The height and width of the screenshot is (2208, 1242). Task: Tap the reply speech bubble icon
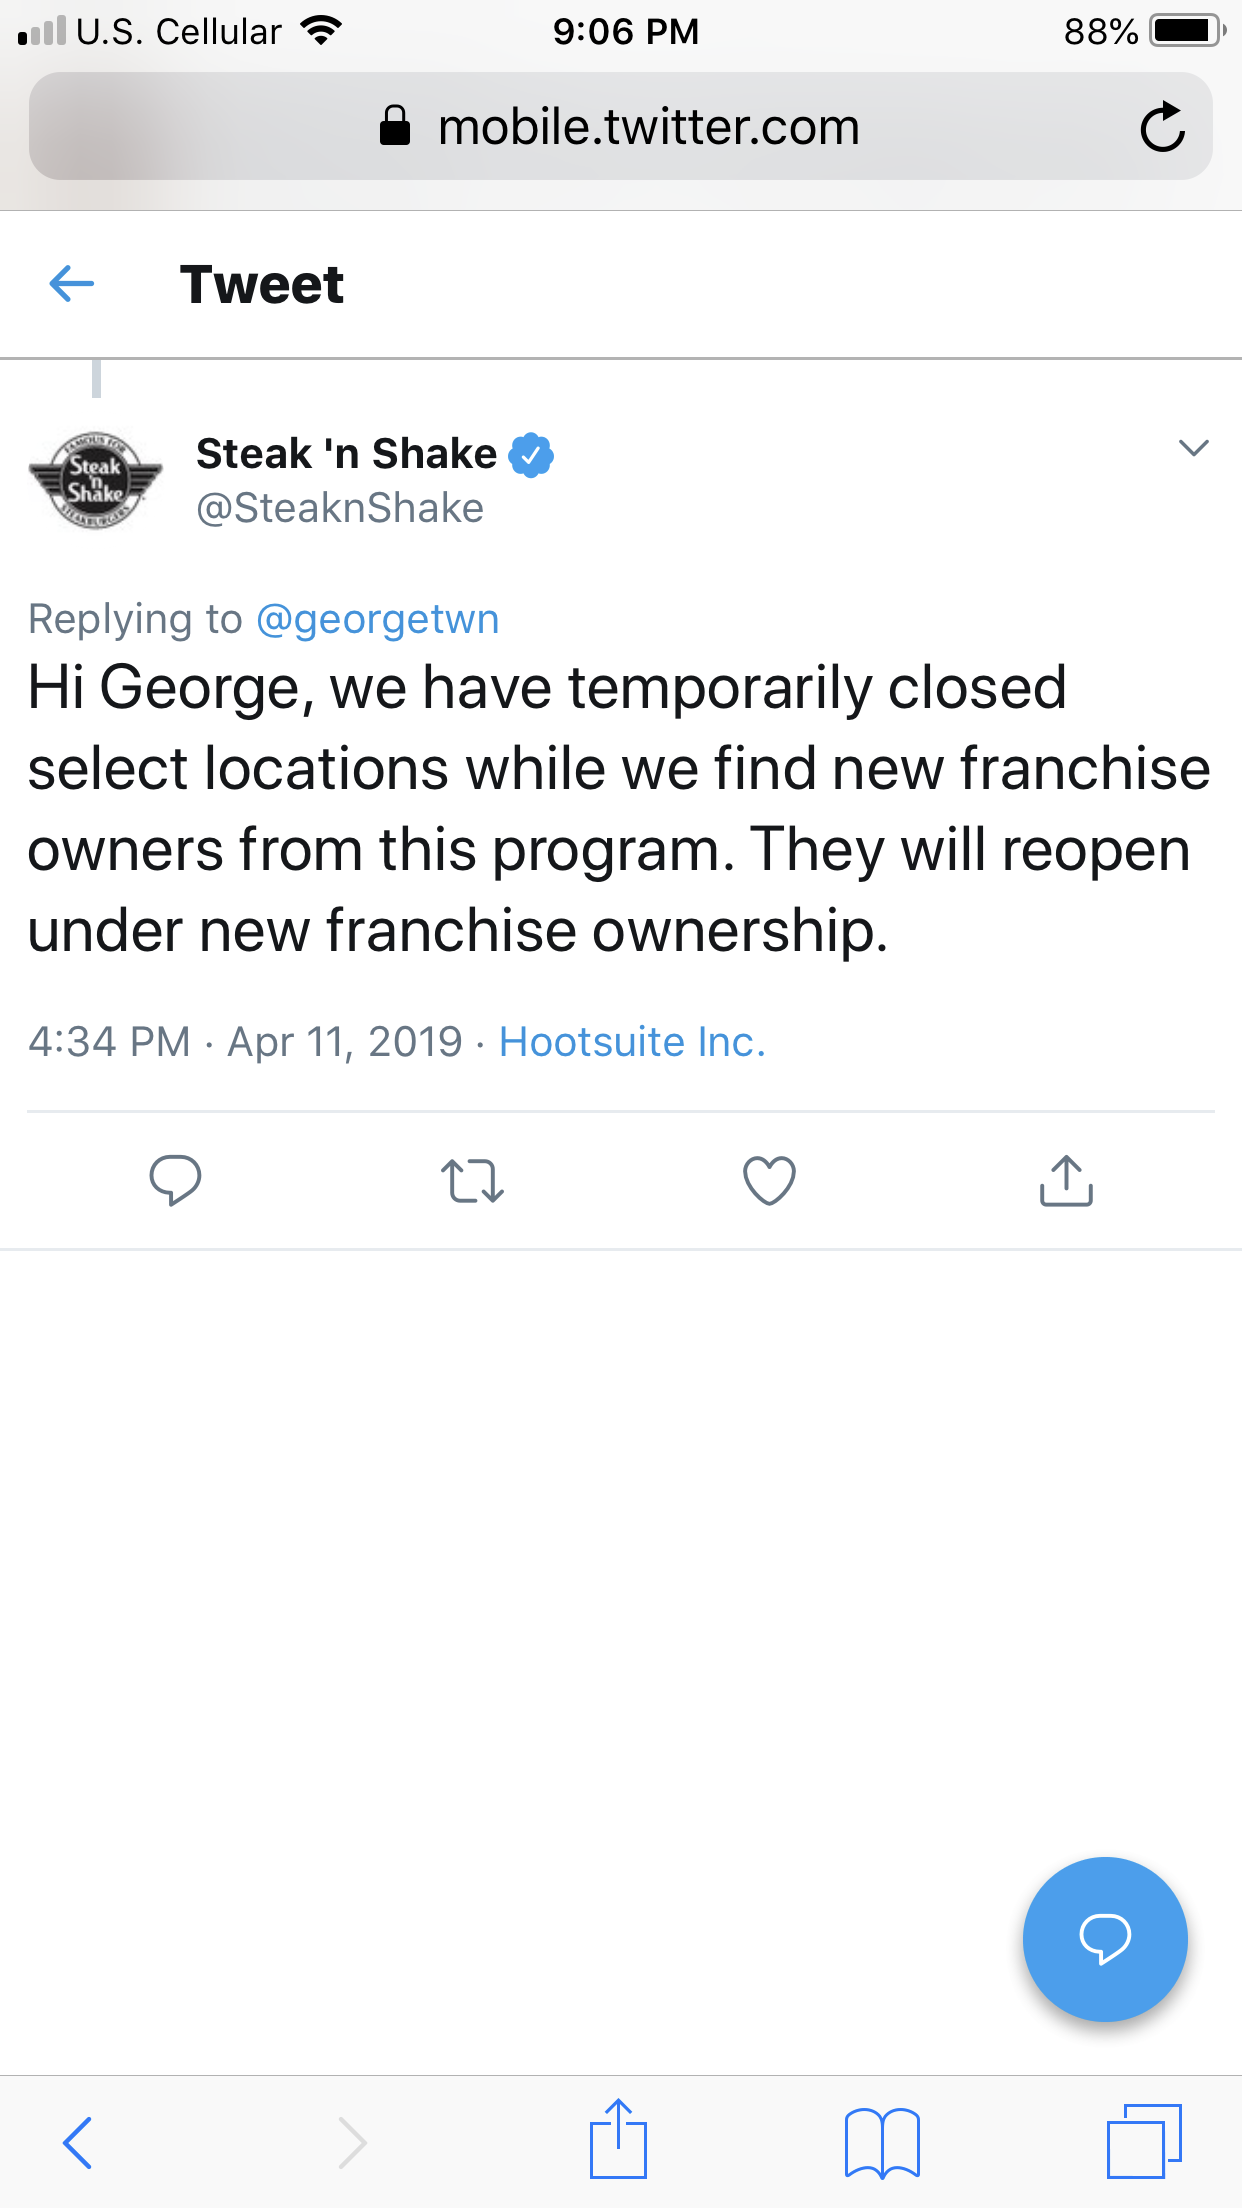[x=175, y=1180]
